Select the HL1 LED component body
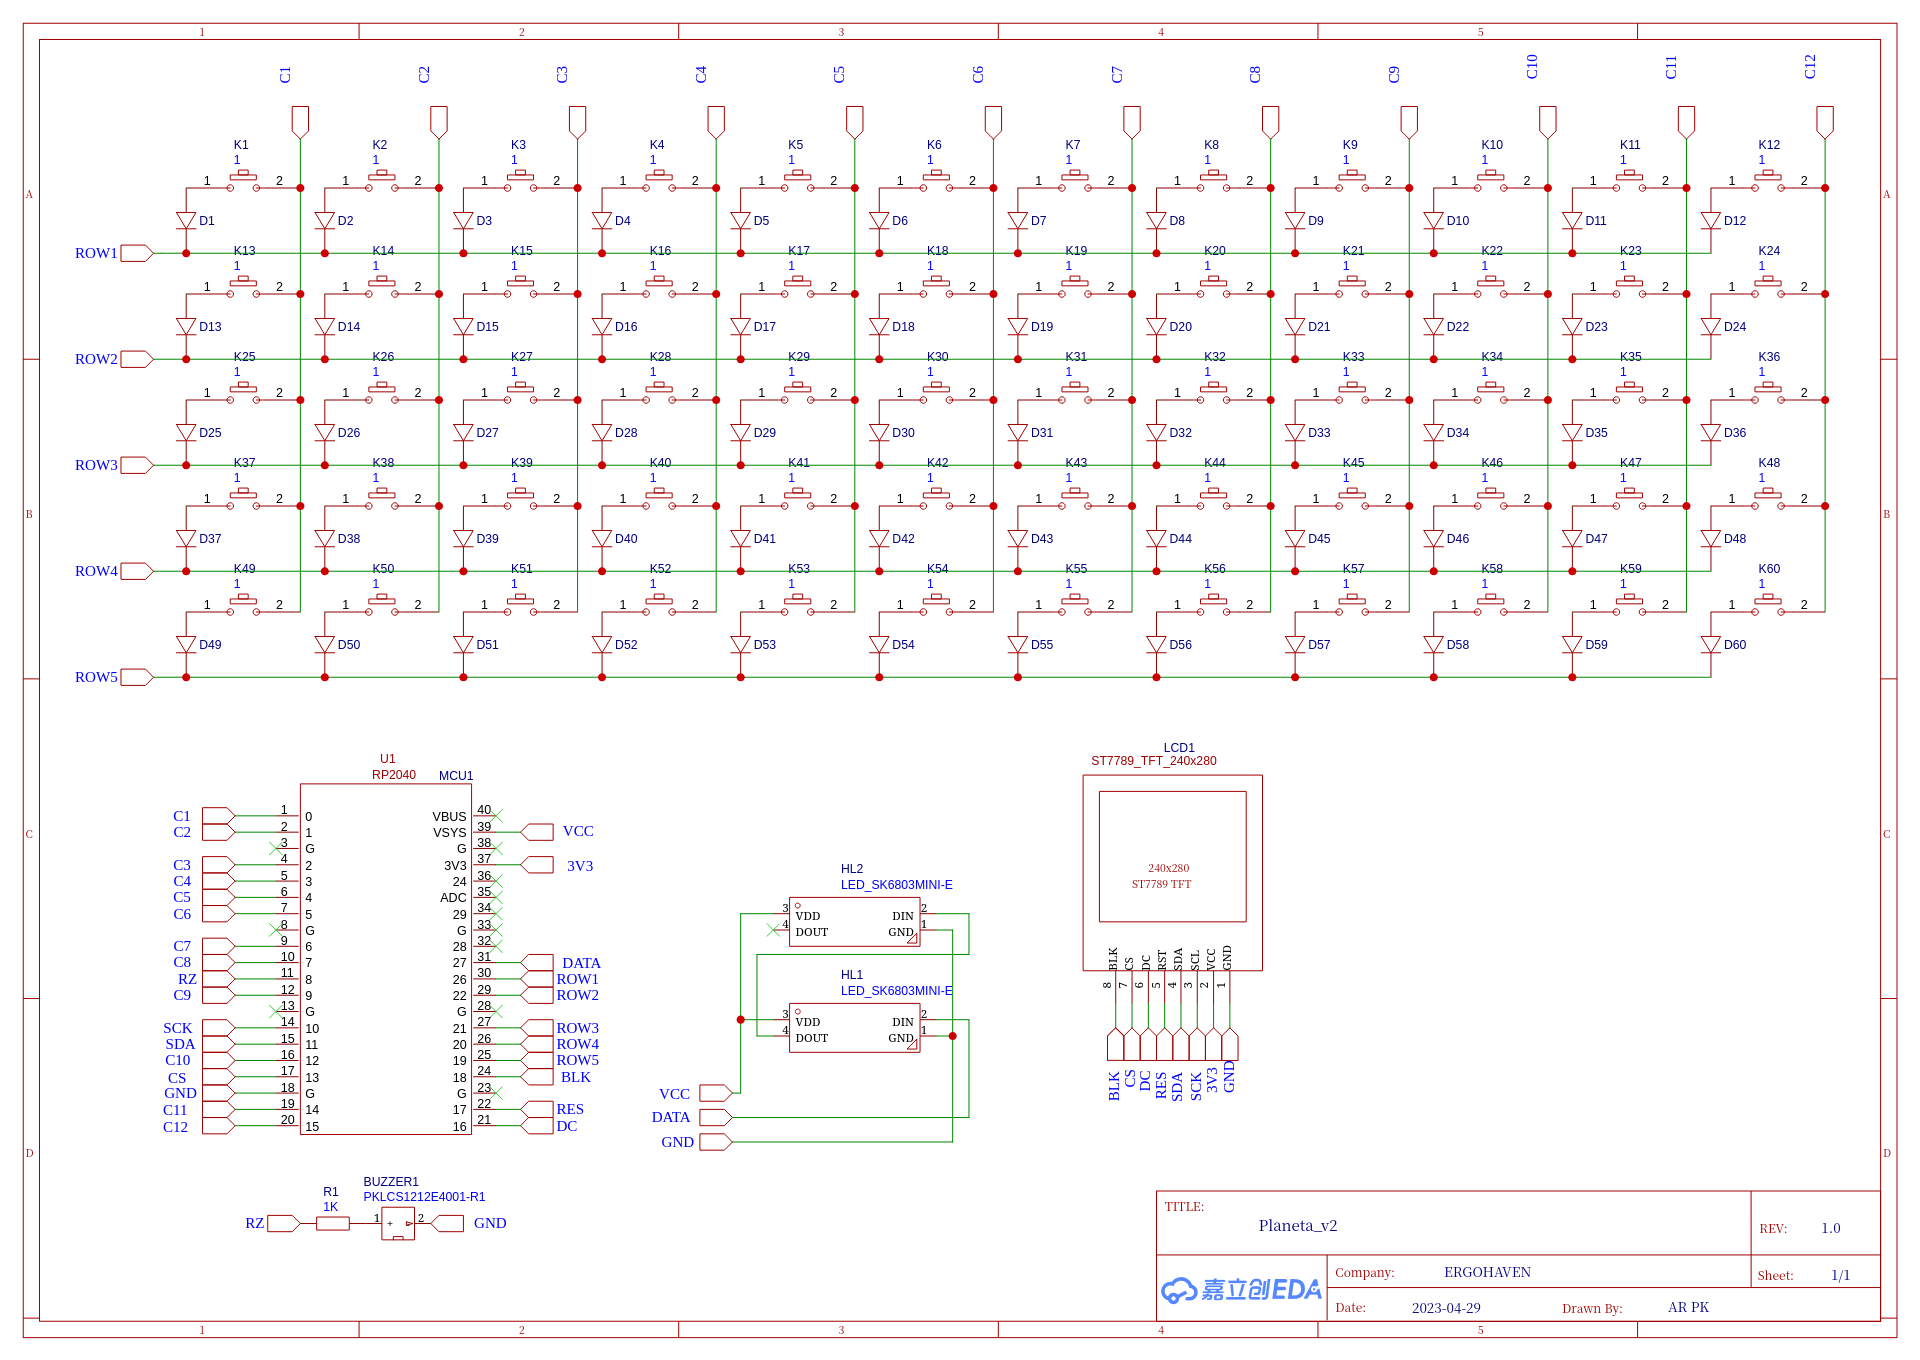 tap(855, 1028)
